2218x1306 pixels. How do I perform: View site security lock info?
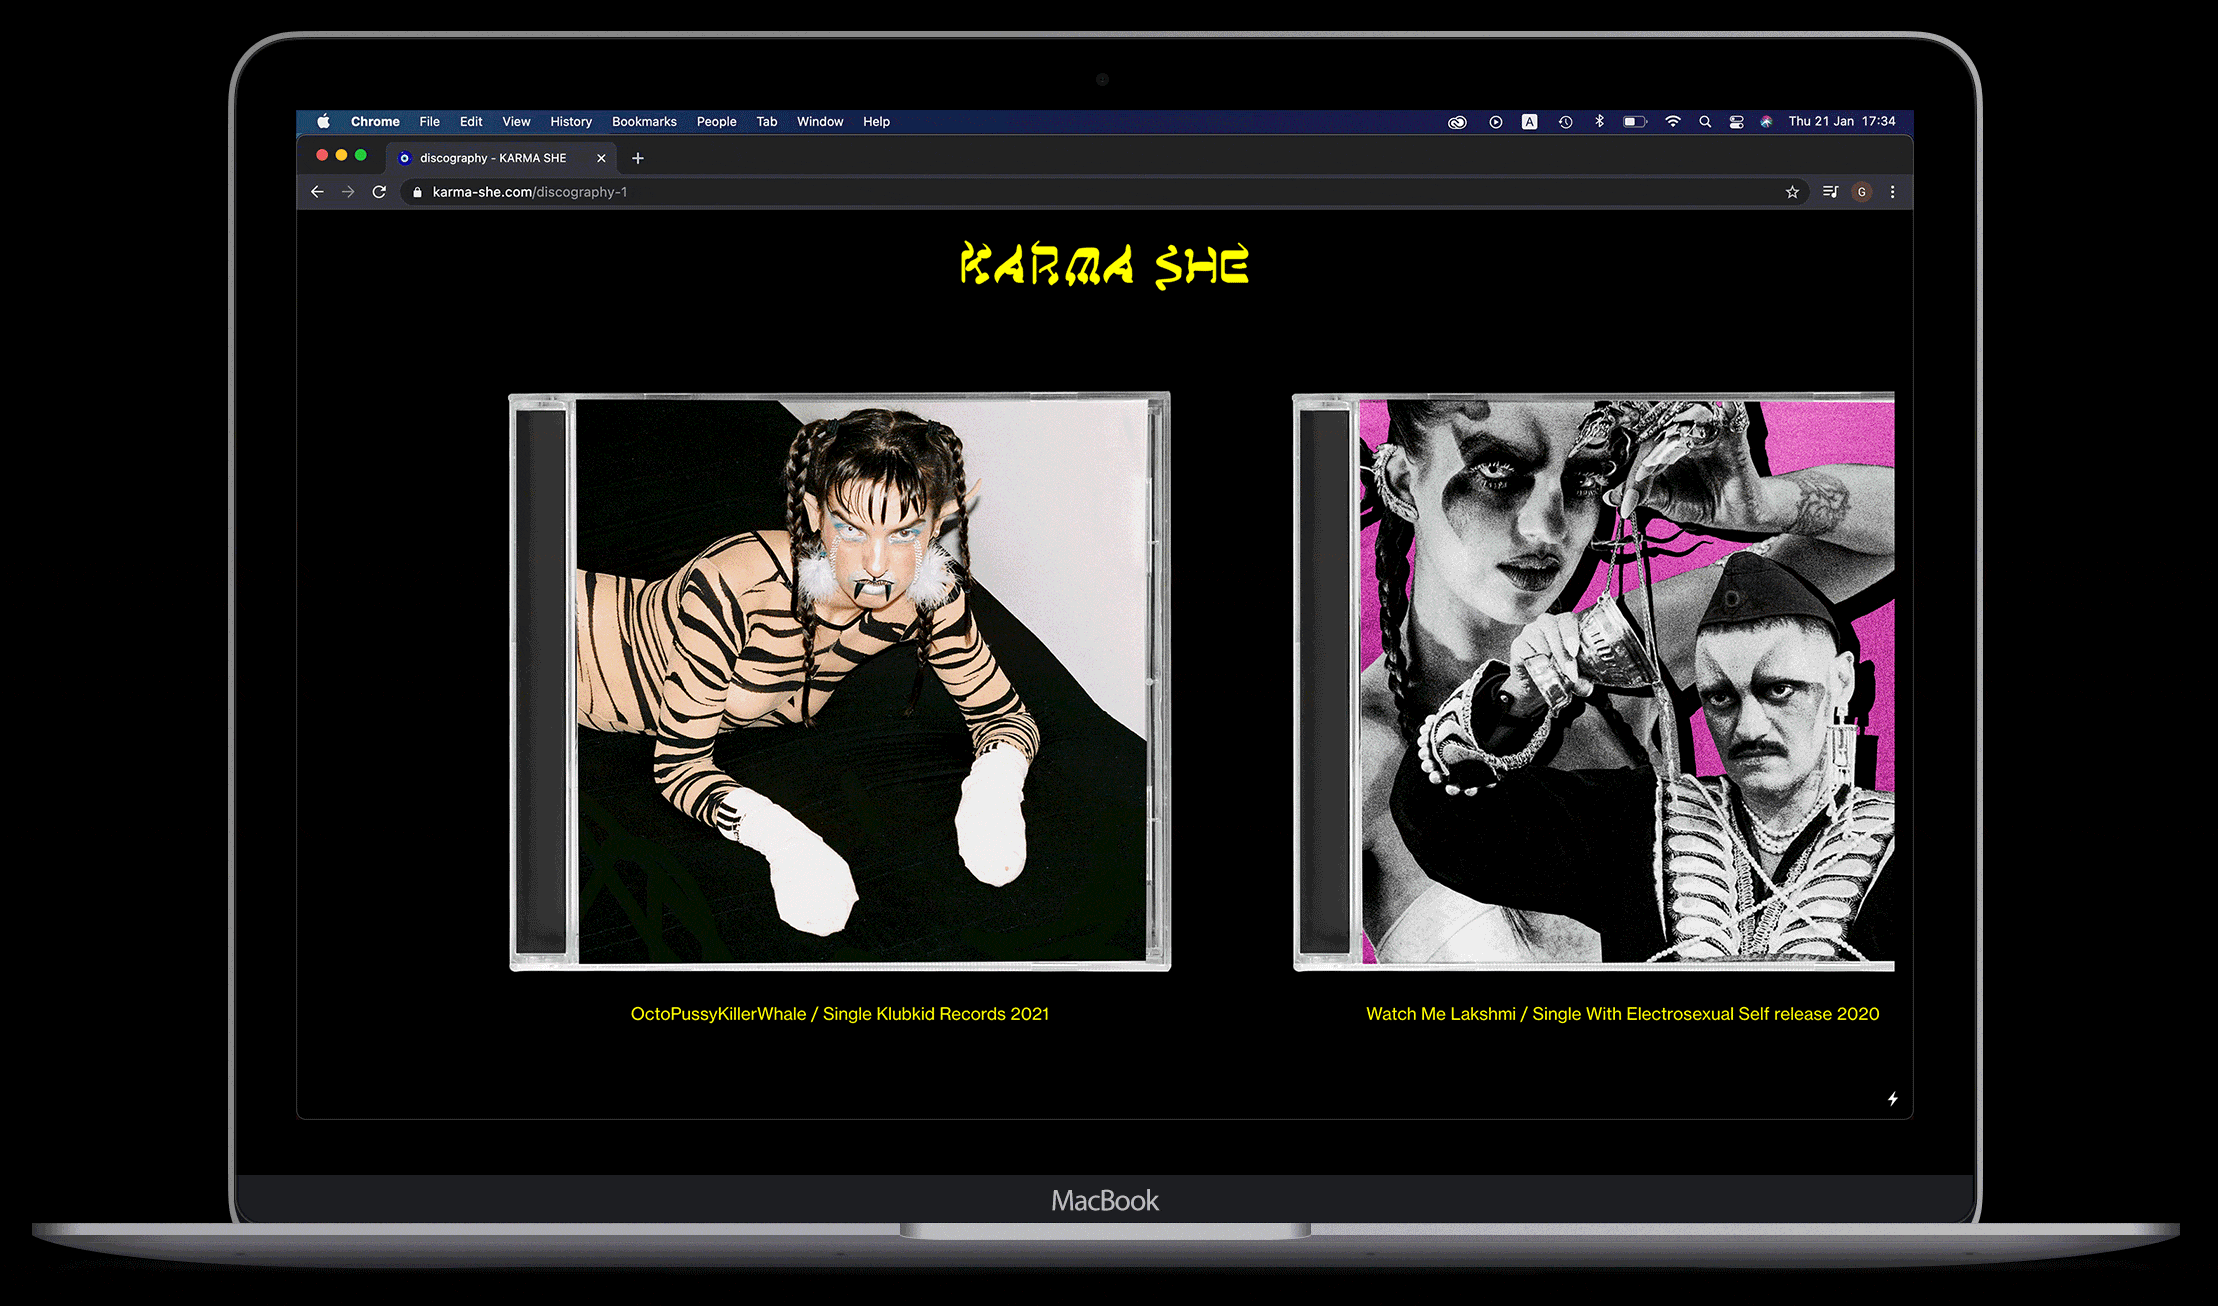pos(417,192)
